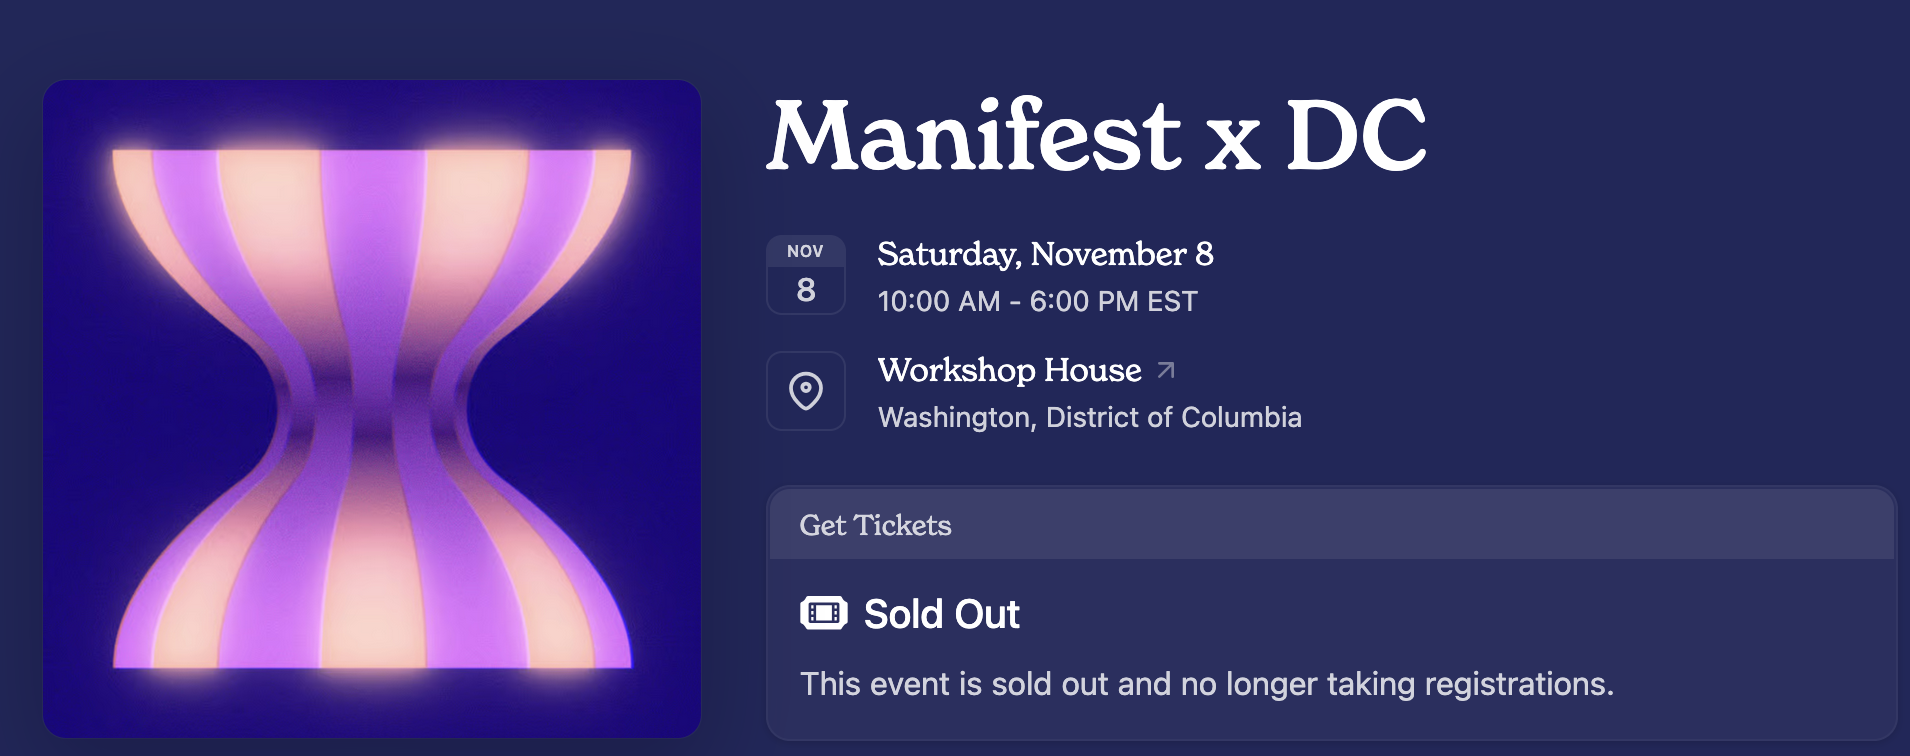Open the Workshop House venue link
The height and width of the screenshot is (756, 1910).
pyautogui.click(x=1009, y=370)
